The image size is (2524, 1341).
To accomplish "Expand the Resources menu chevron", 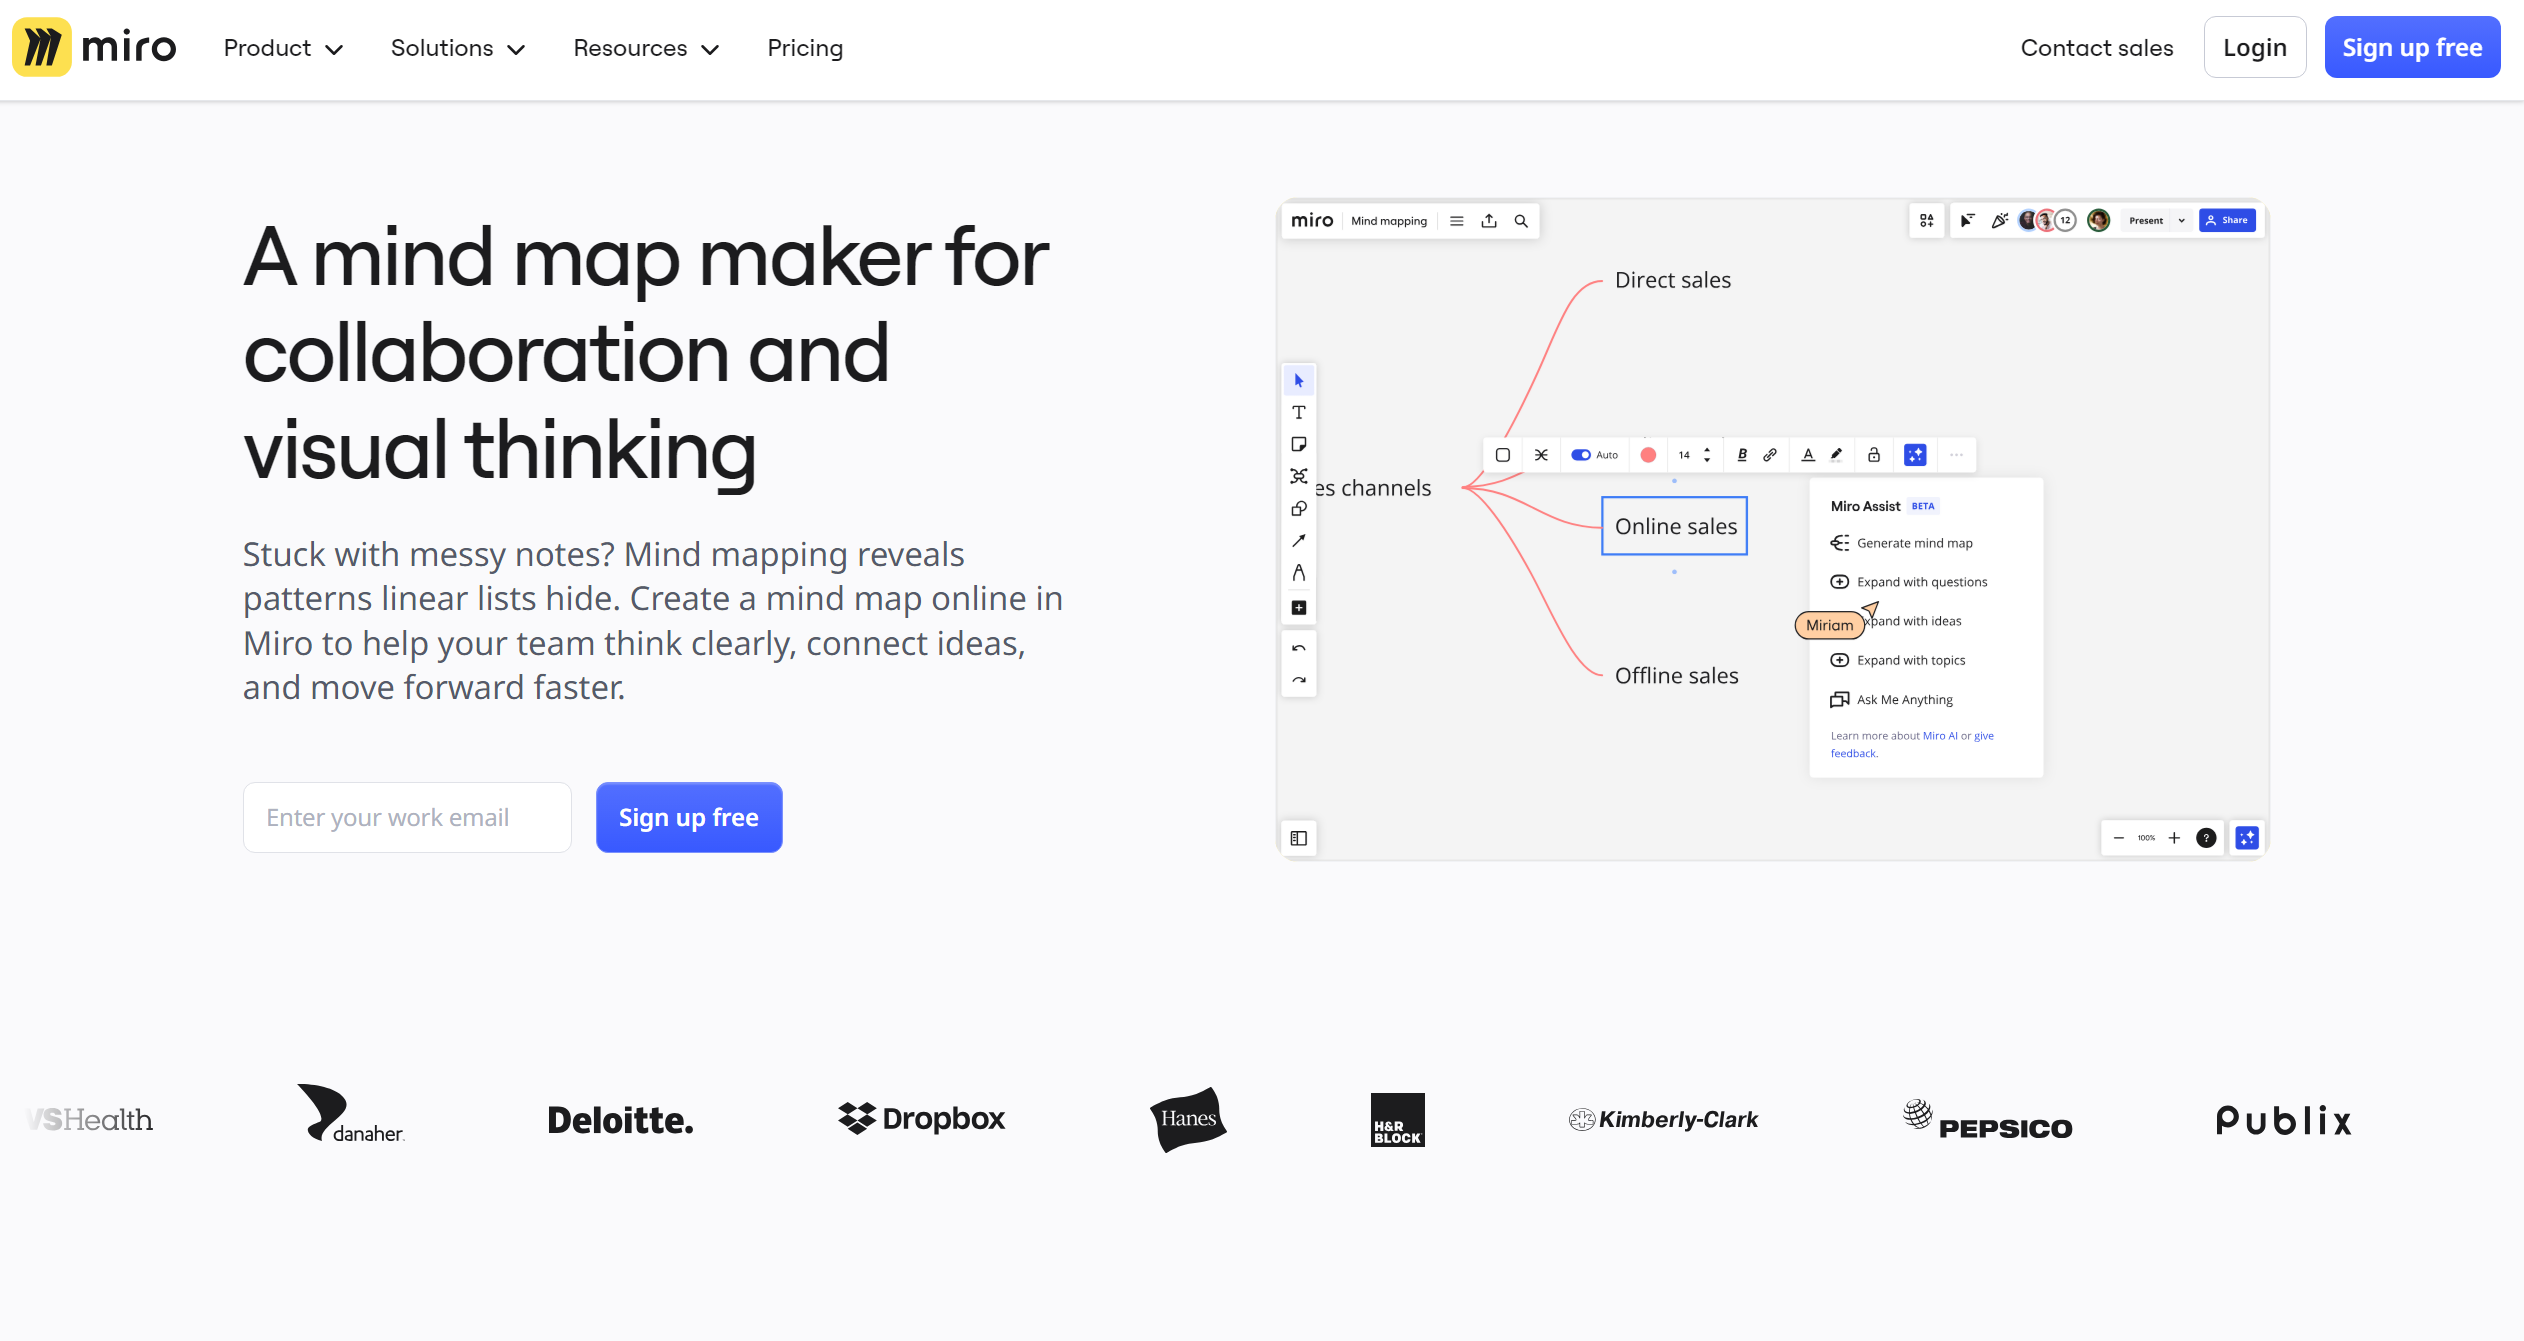I will click(710, 49).
